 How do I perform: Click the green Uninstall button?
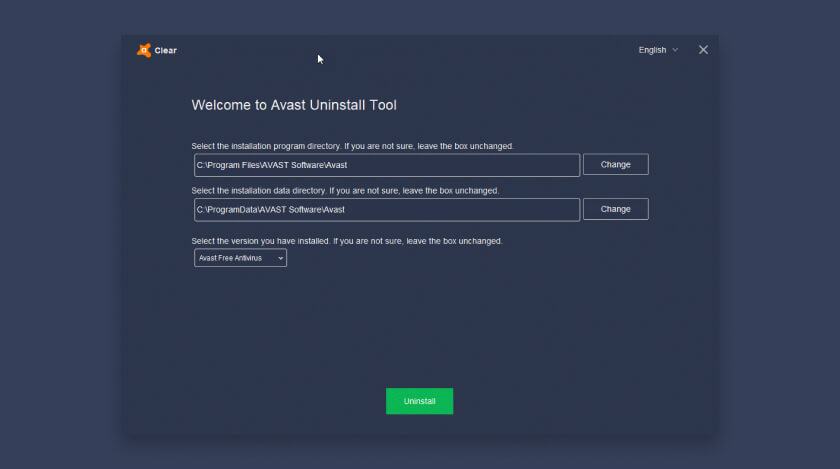tap(419, 401)
